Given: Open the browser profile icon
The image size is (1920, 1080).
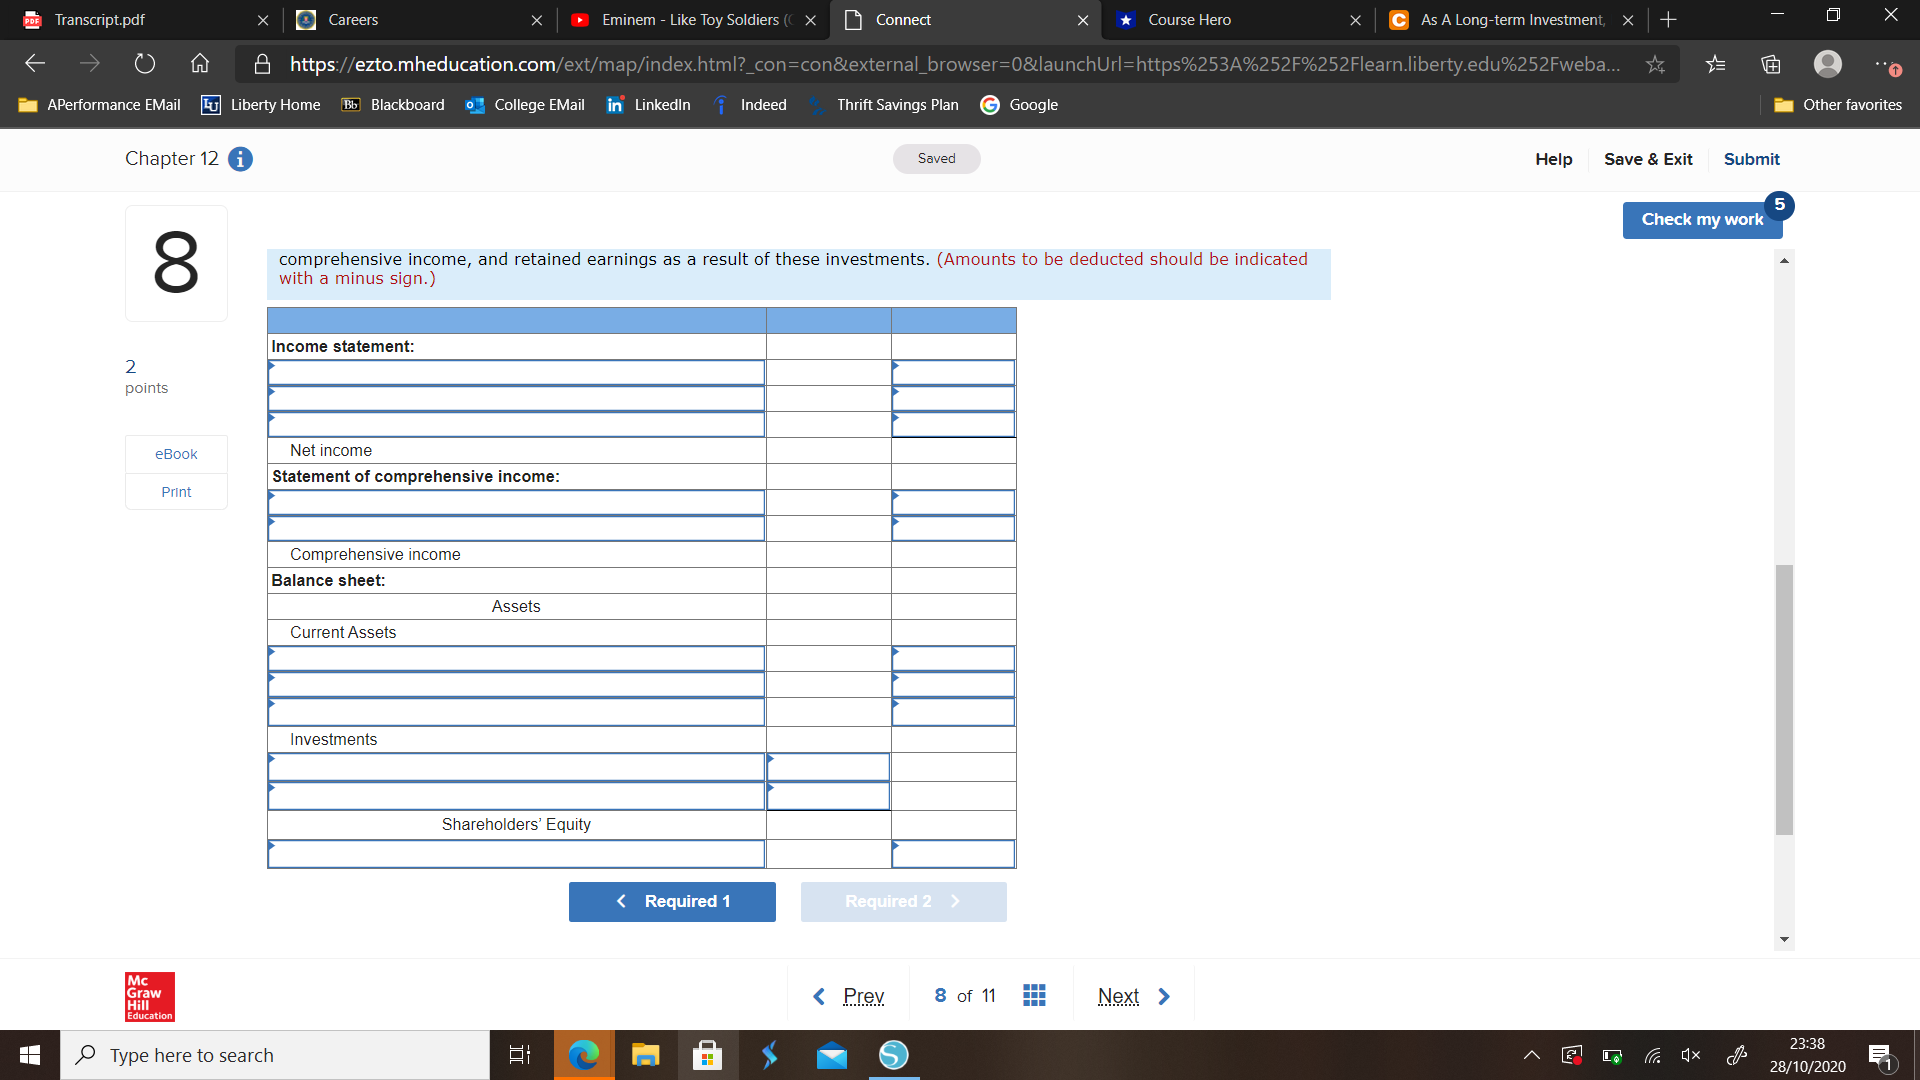Looking at the screenshot, I should click(x=1828, y=63).
